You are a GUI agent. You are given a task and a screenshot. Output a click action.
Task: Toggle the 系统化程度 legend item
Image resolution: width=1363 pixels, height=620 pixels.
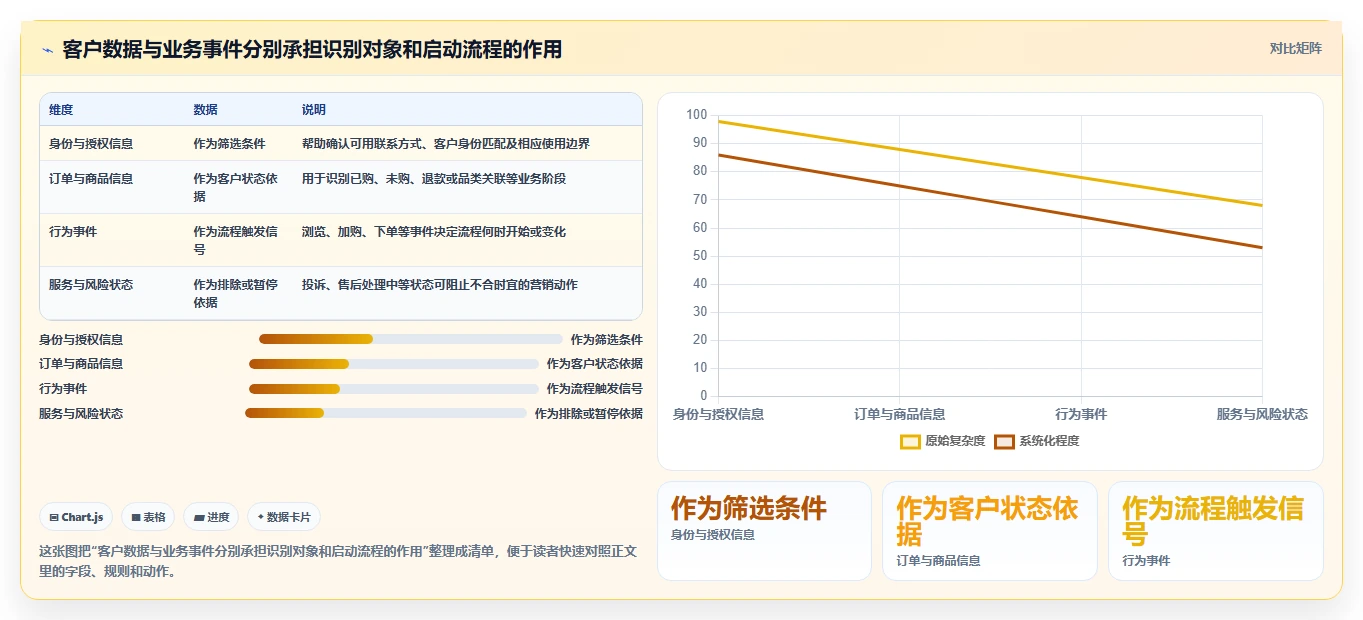tap(1037, 441)
